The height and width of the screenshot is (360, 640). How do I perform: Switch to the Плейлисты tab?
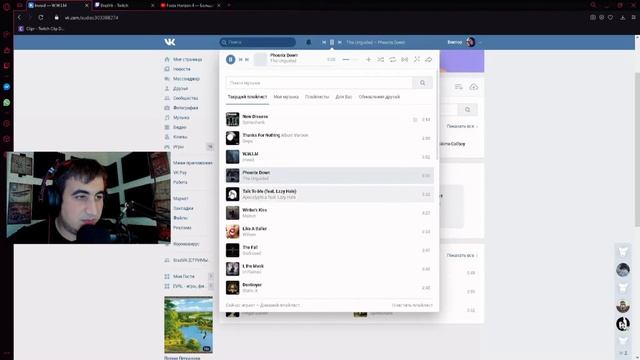[317, 97]
